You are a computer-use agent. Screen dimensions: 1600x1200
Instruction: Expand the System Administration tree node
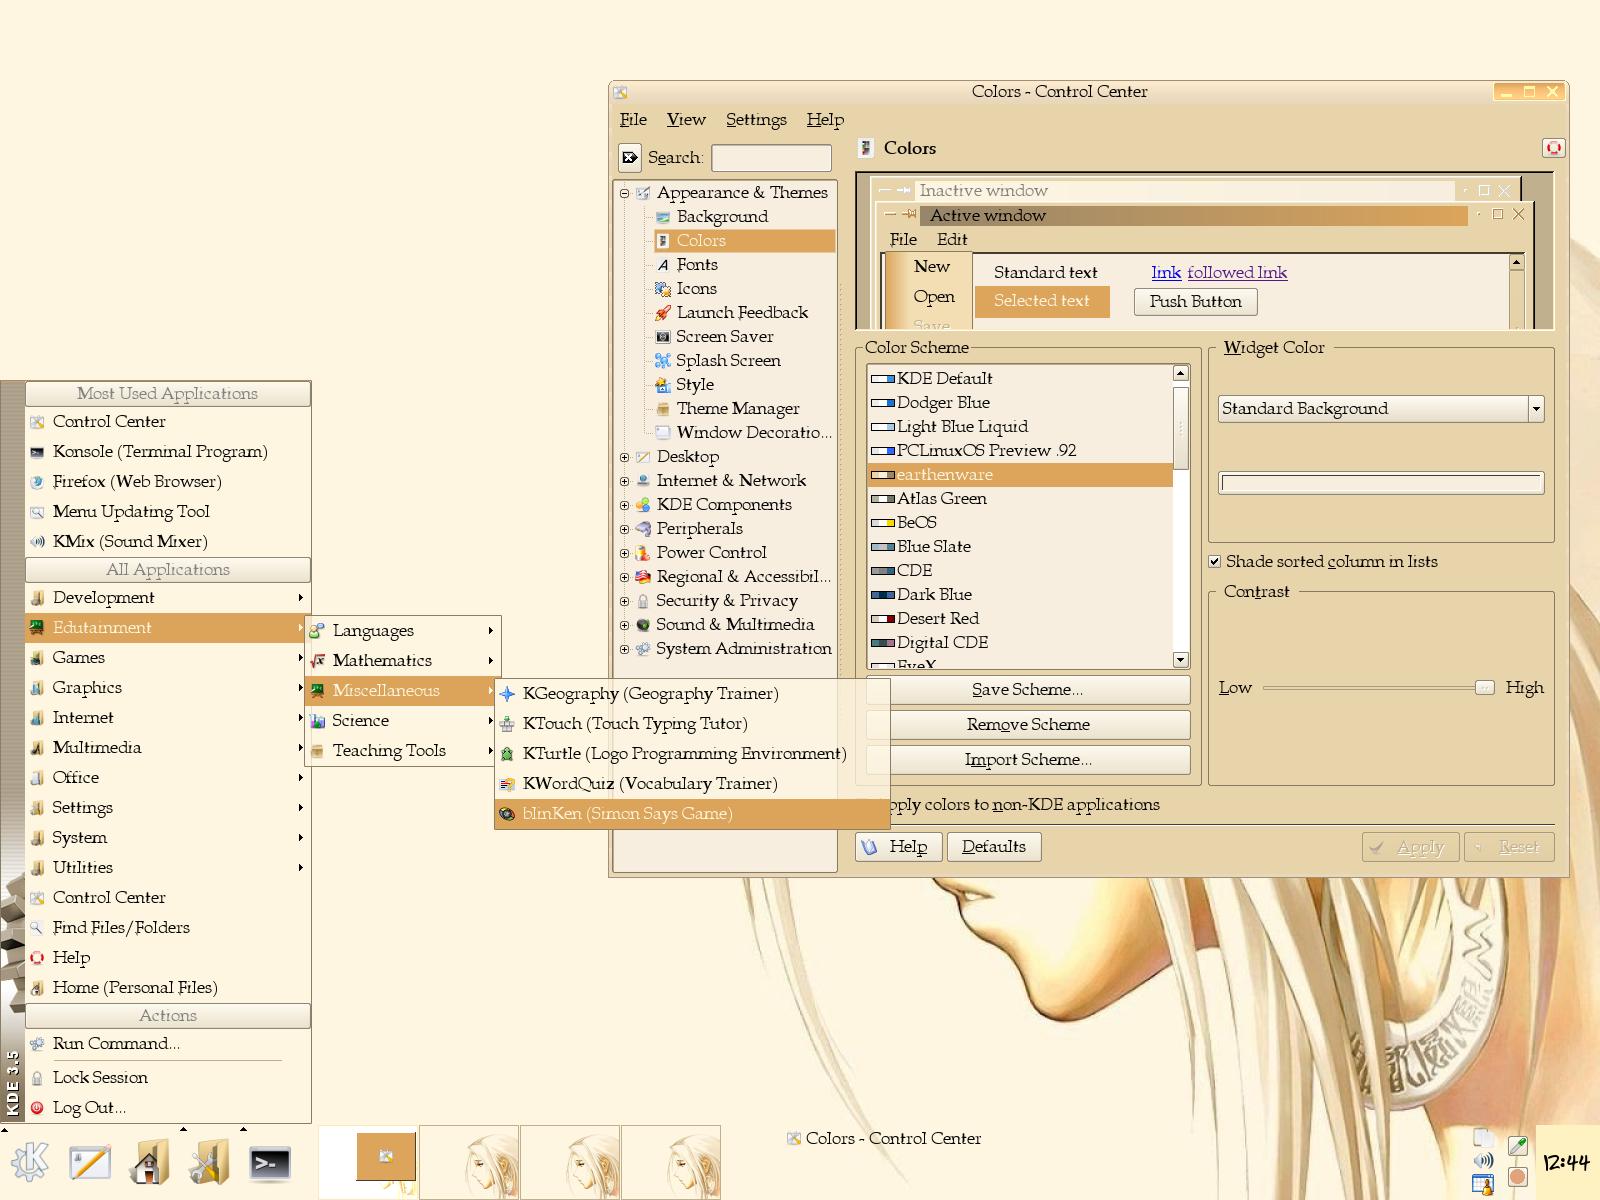click(x=625, y=649)
